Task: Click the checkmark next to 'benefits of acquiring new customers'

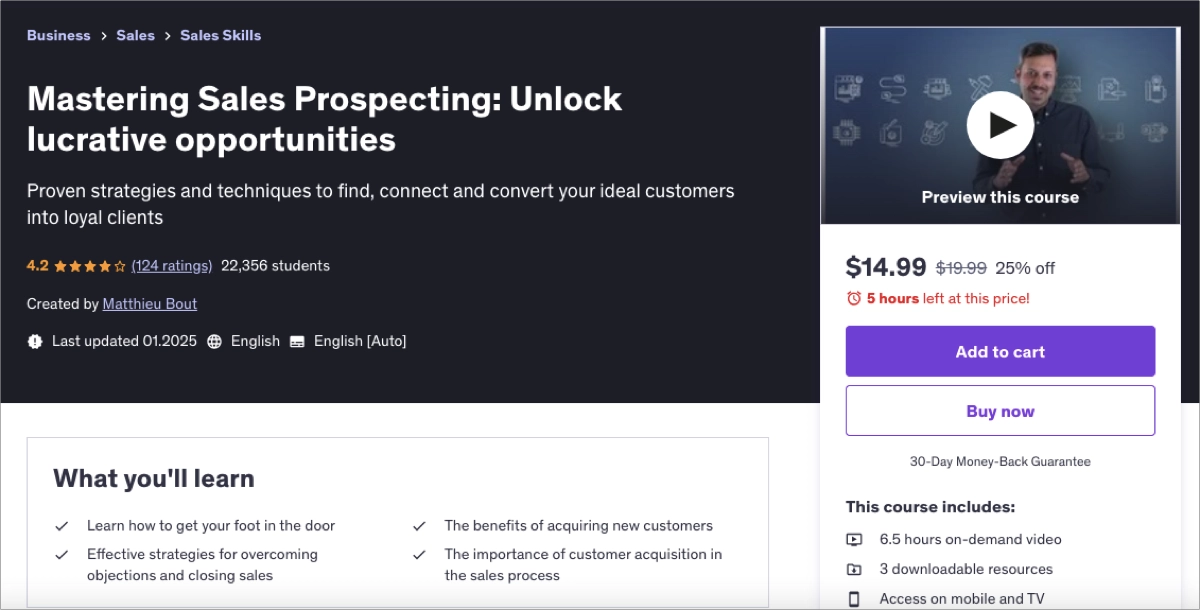Action: click(x=420, y=526)
